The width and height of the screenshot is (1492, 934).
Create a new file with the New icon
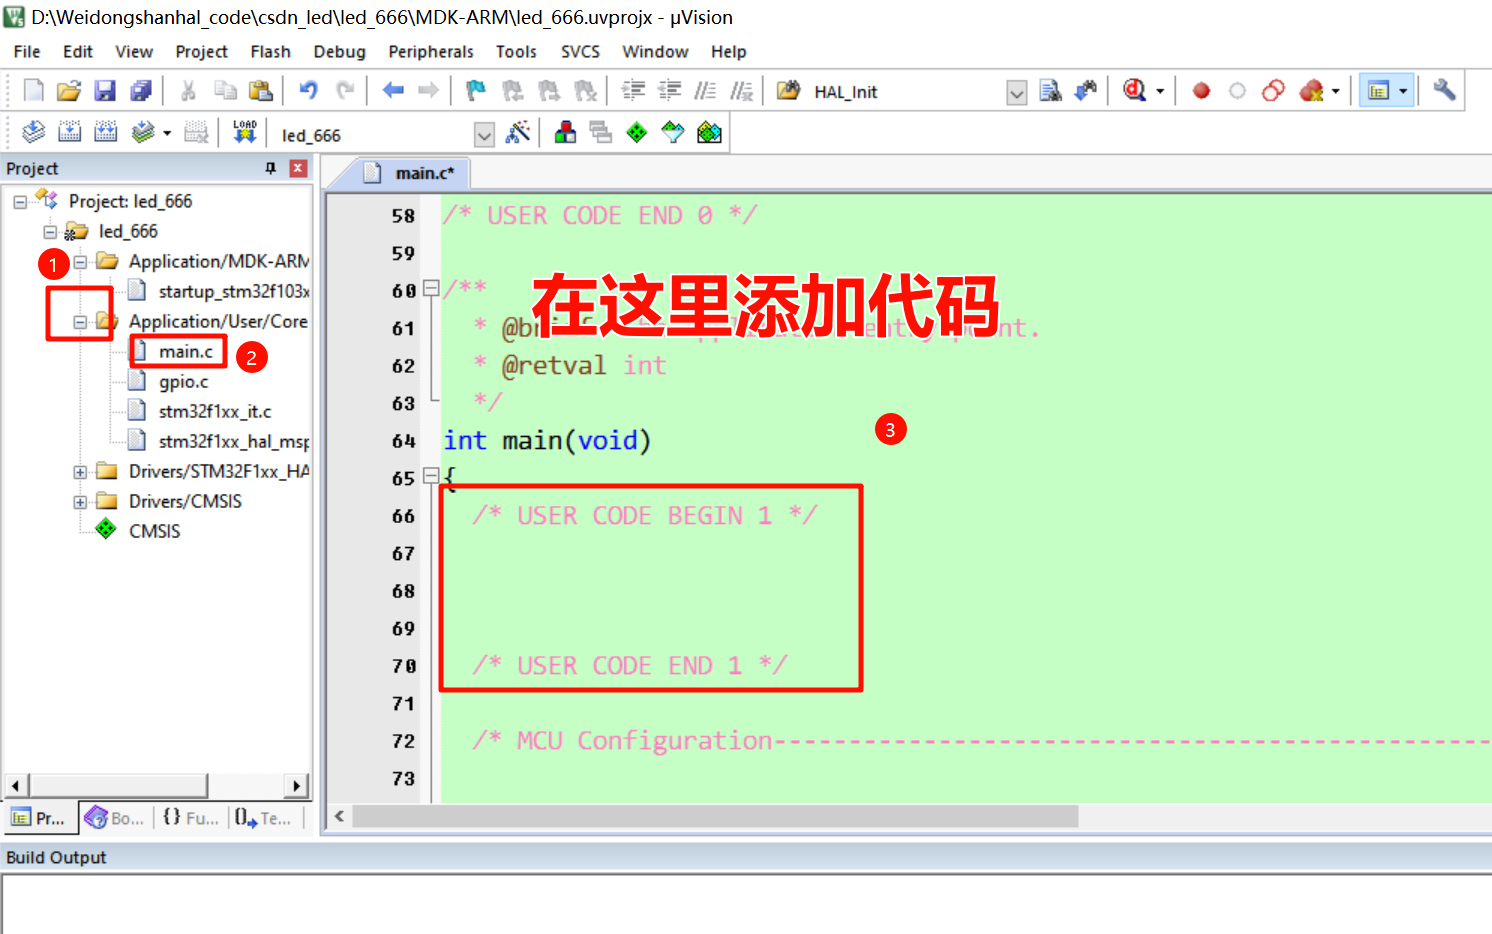point(33,91)
